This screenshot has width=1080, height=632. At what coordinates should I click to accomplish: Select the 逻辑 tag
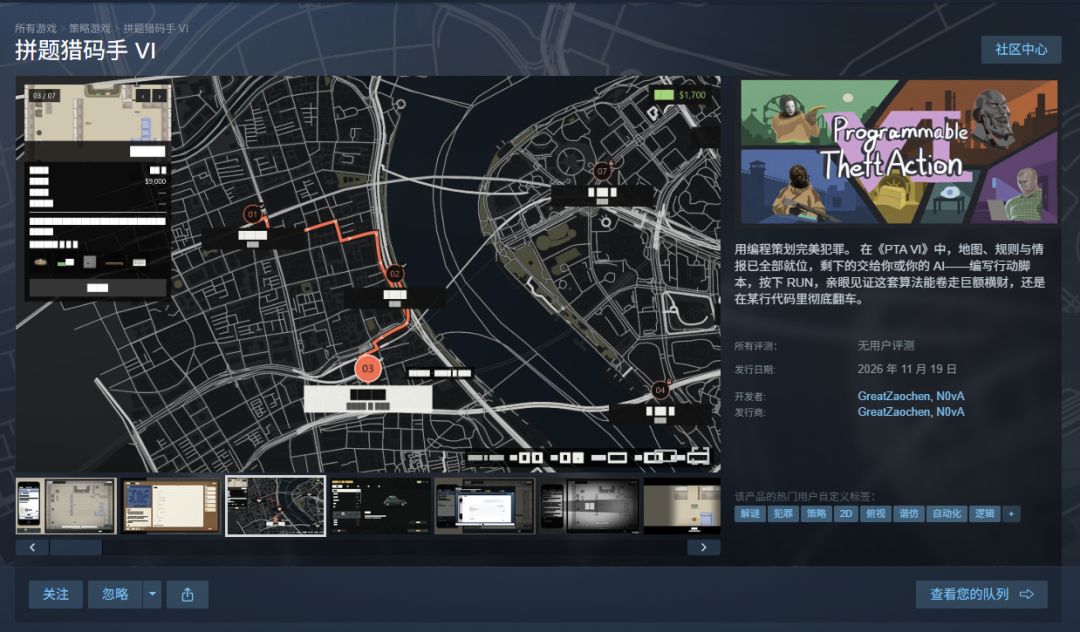tap(985, 514)
